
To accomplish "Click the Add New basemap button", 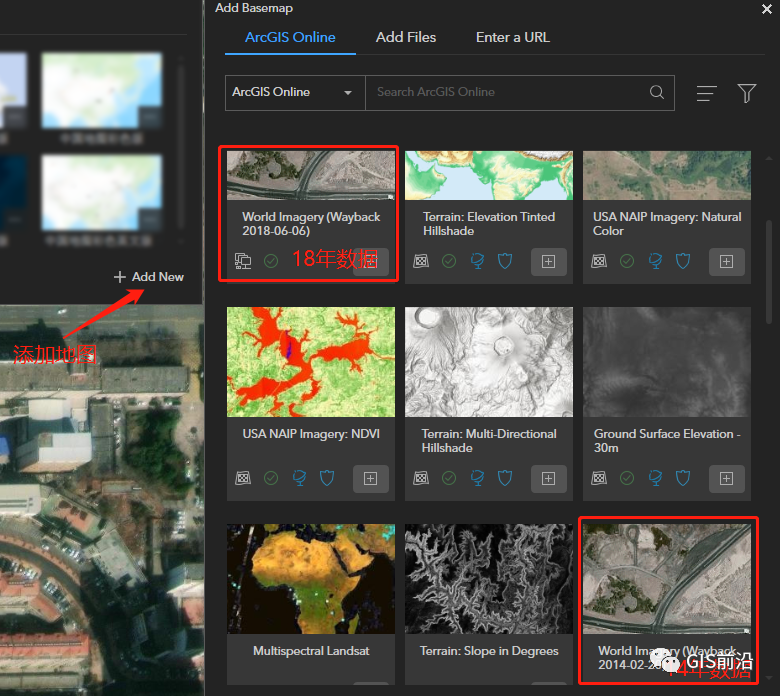I will (x=149, y=277).
